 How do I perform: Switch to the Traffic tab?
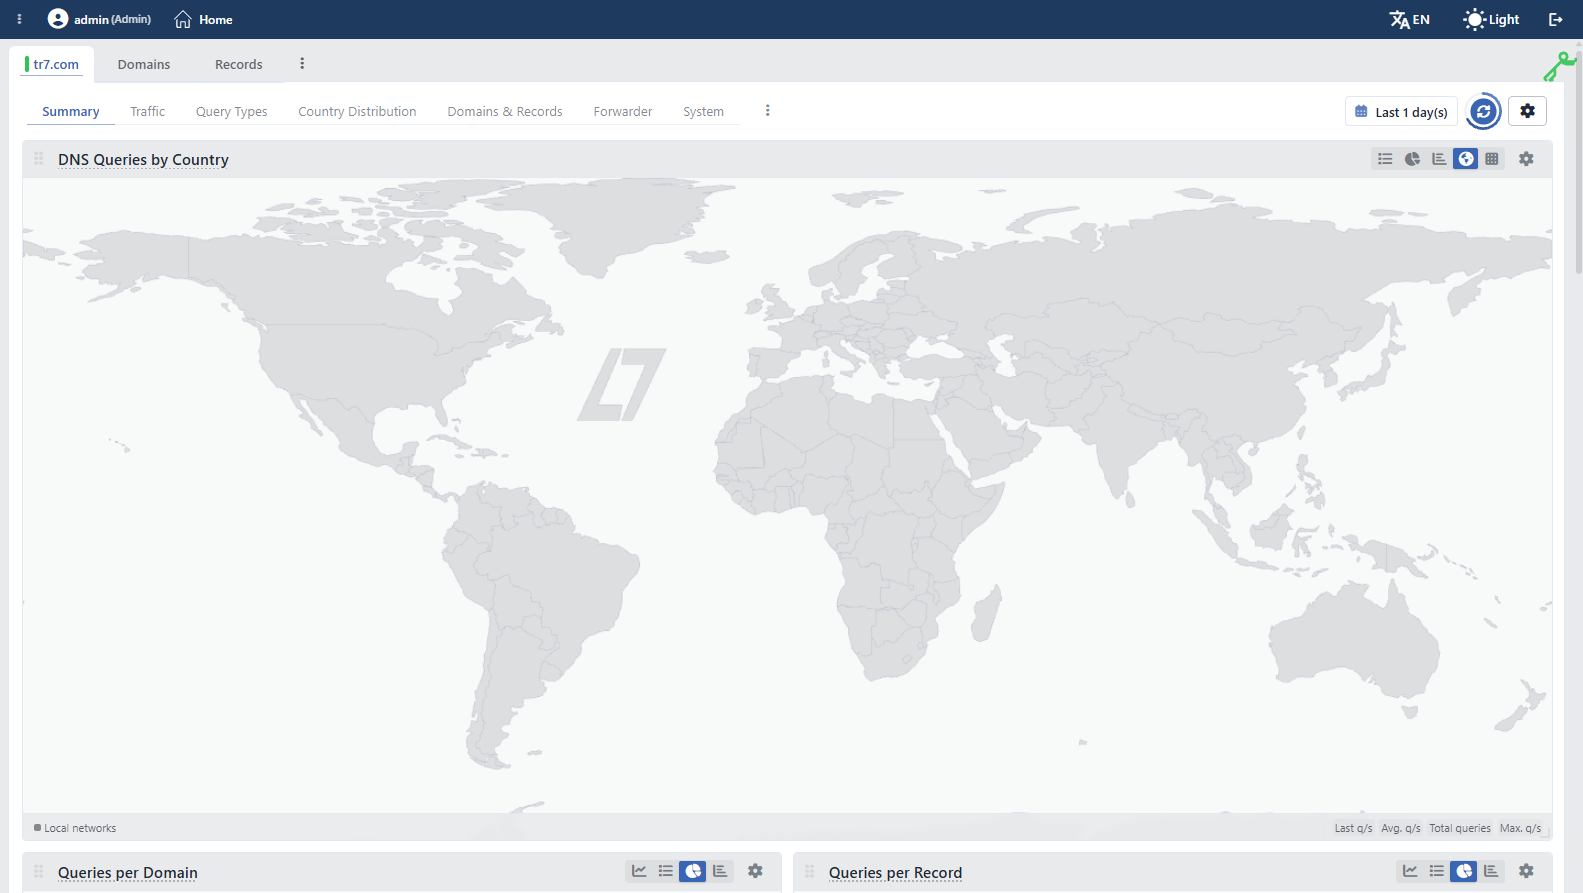[147, 111]
